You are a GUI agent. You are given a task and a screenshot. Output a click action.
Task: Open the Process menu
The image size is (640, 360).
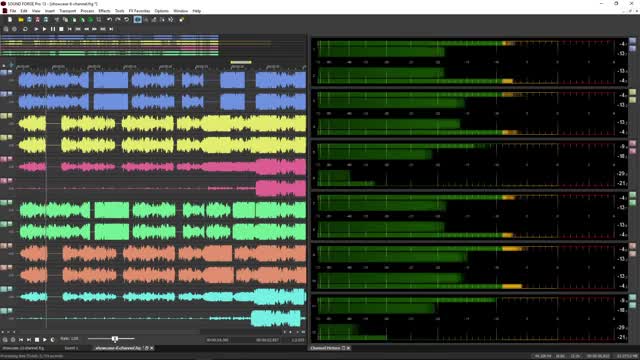pyautogui.click(x=87, y=11)
